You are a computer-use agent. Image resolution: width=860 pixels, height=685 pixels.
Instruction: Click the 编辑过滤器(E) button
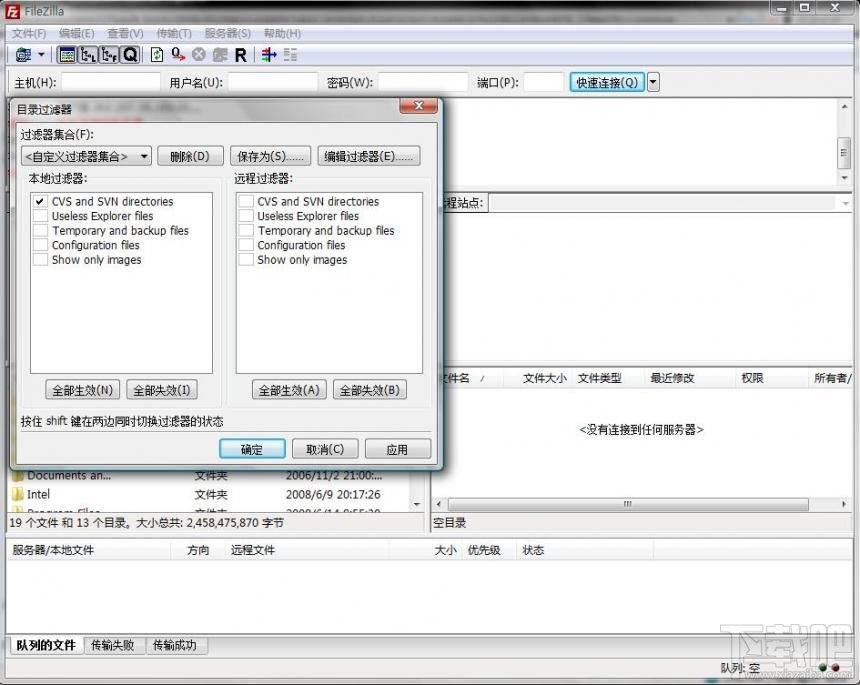369,156
